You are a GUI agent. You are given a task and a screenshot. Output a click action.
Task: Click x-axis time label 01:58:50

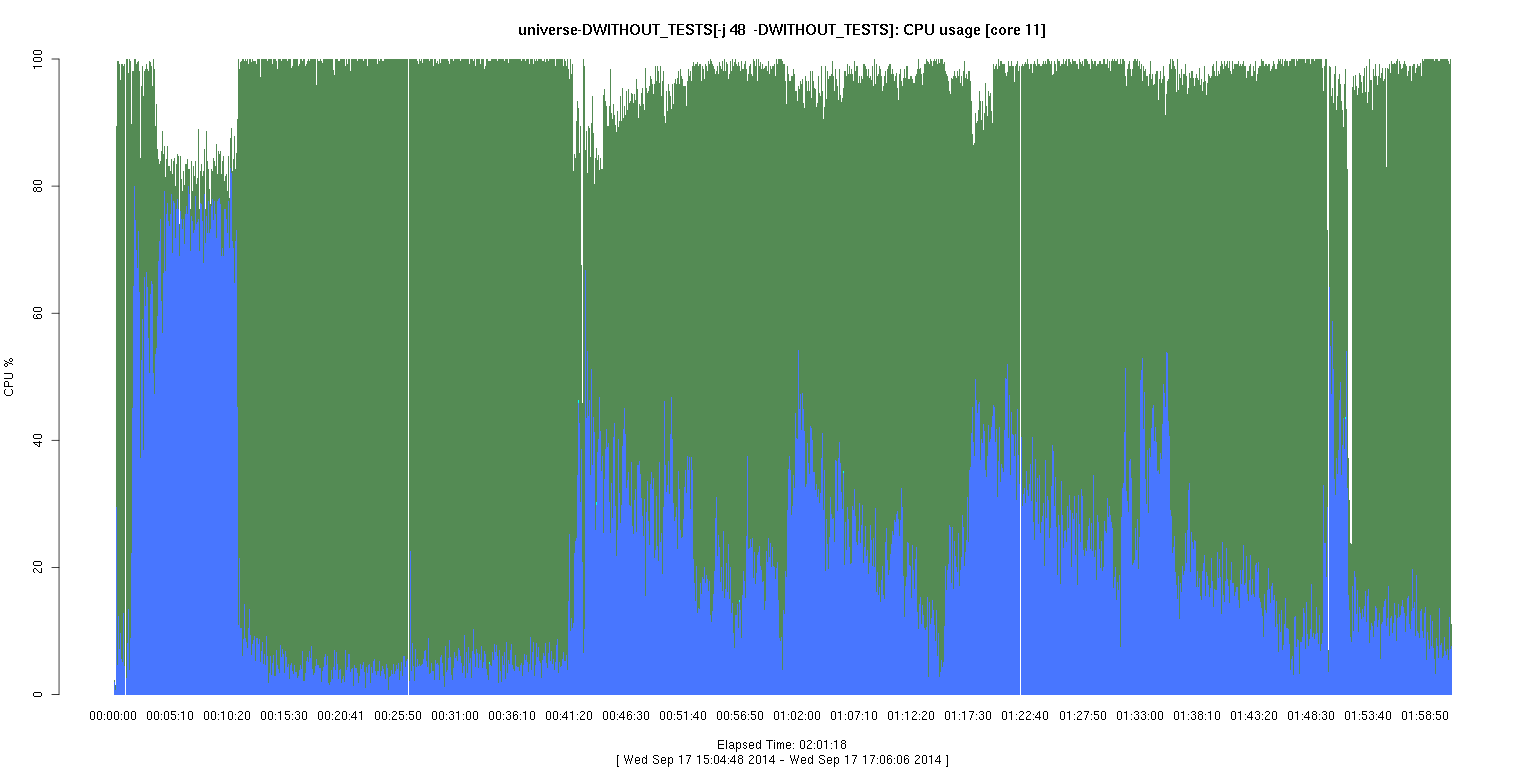point(1425,716)
